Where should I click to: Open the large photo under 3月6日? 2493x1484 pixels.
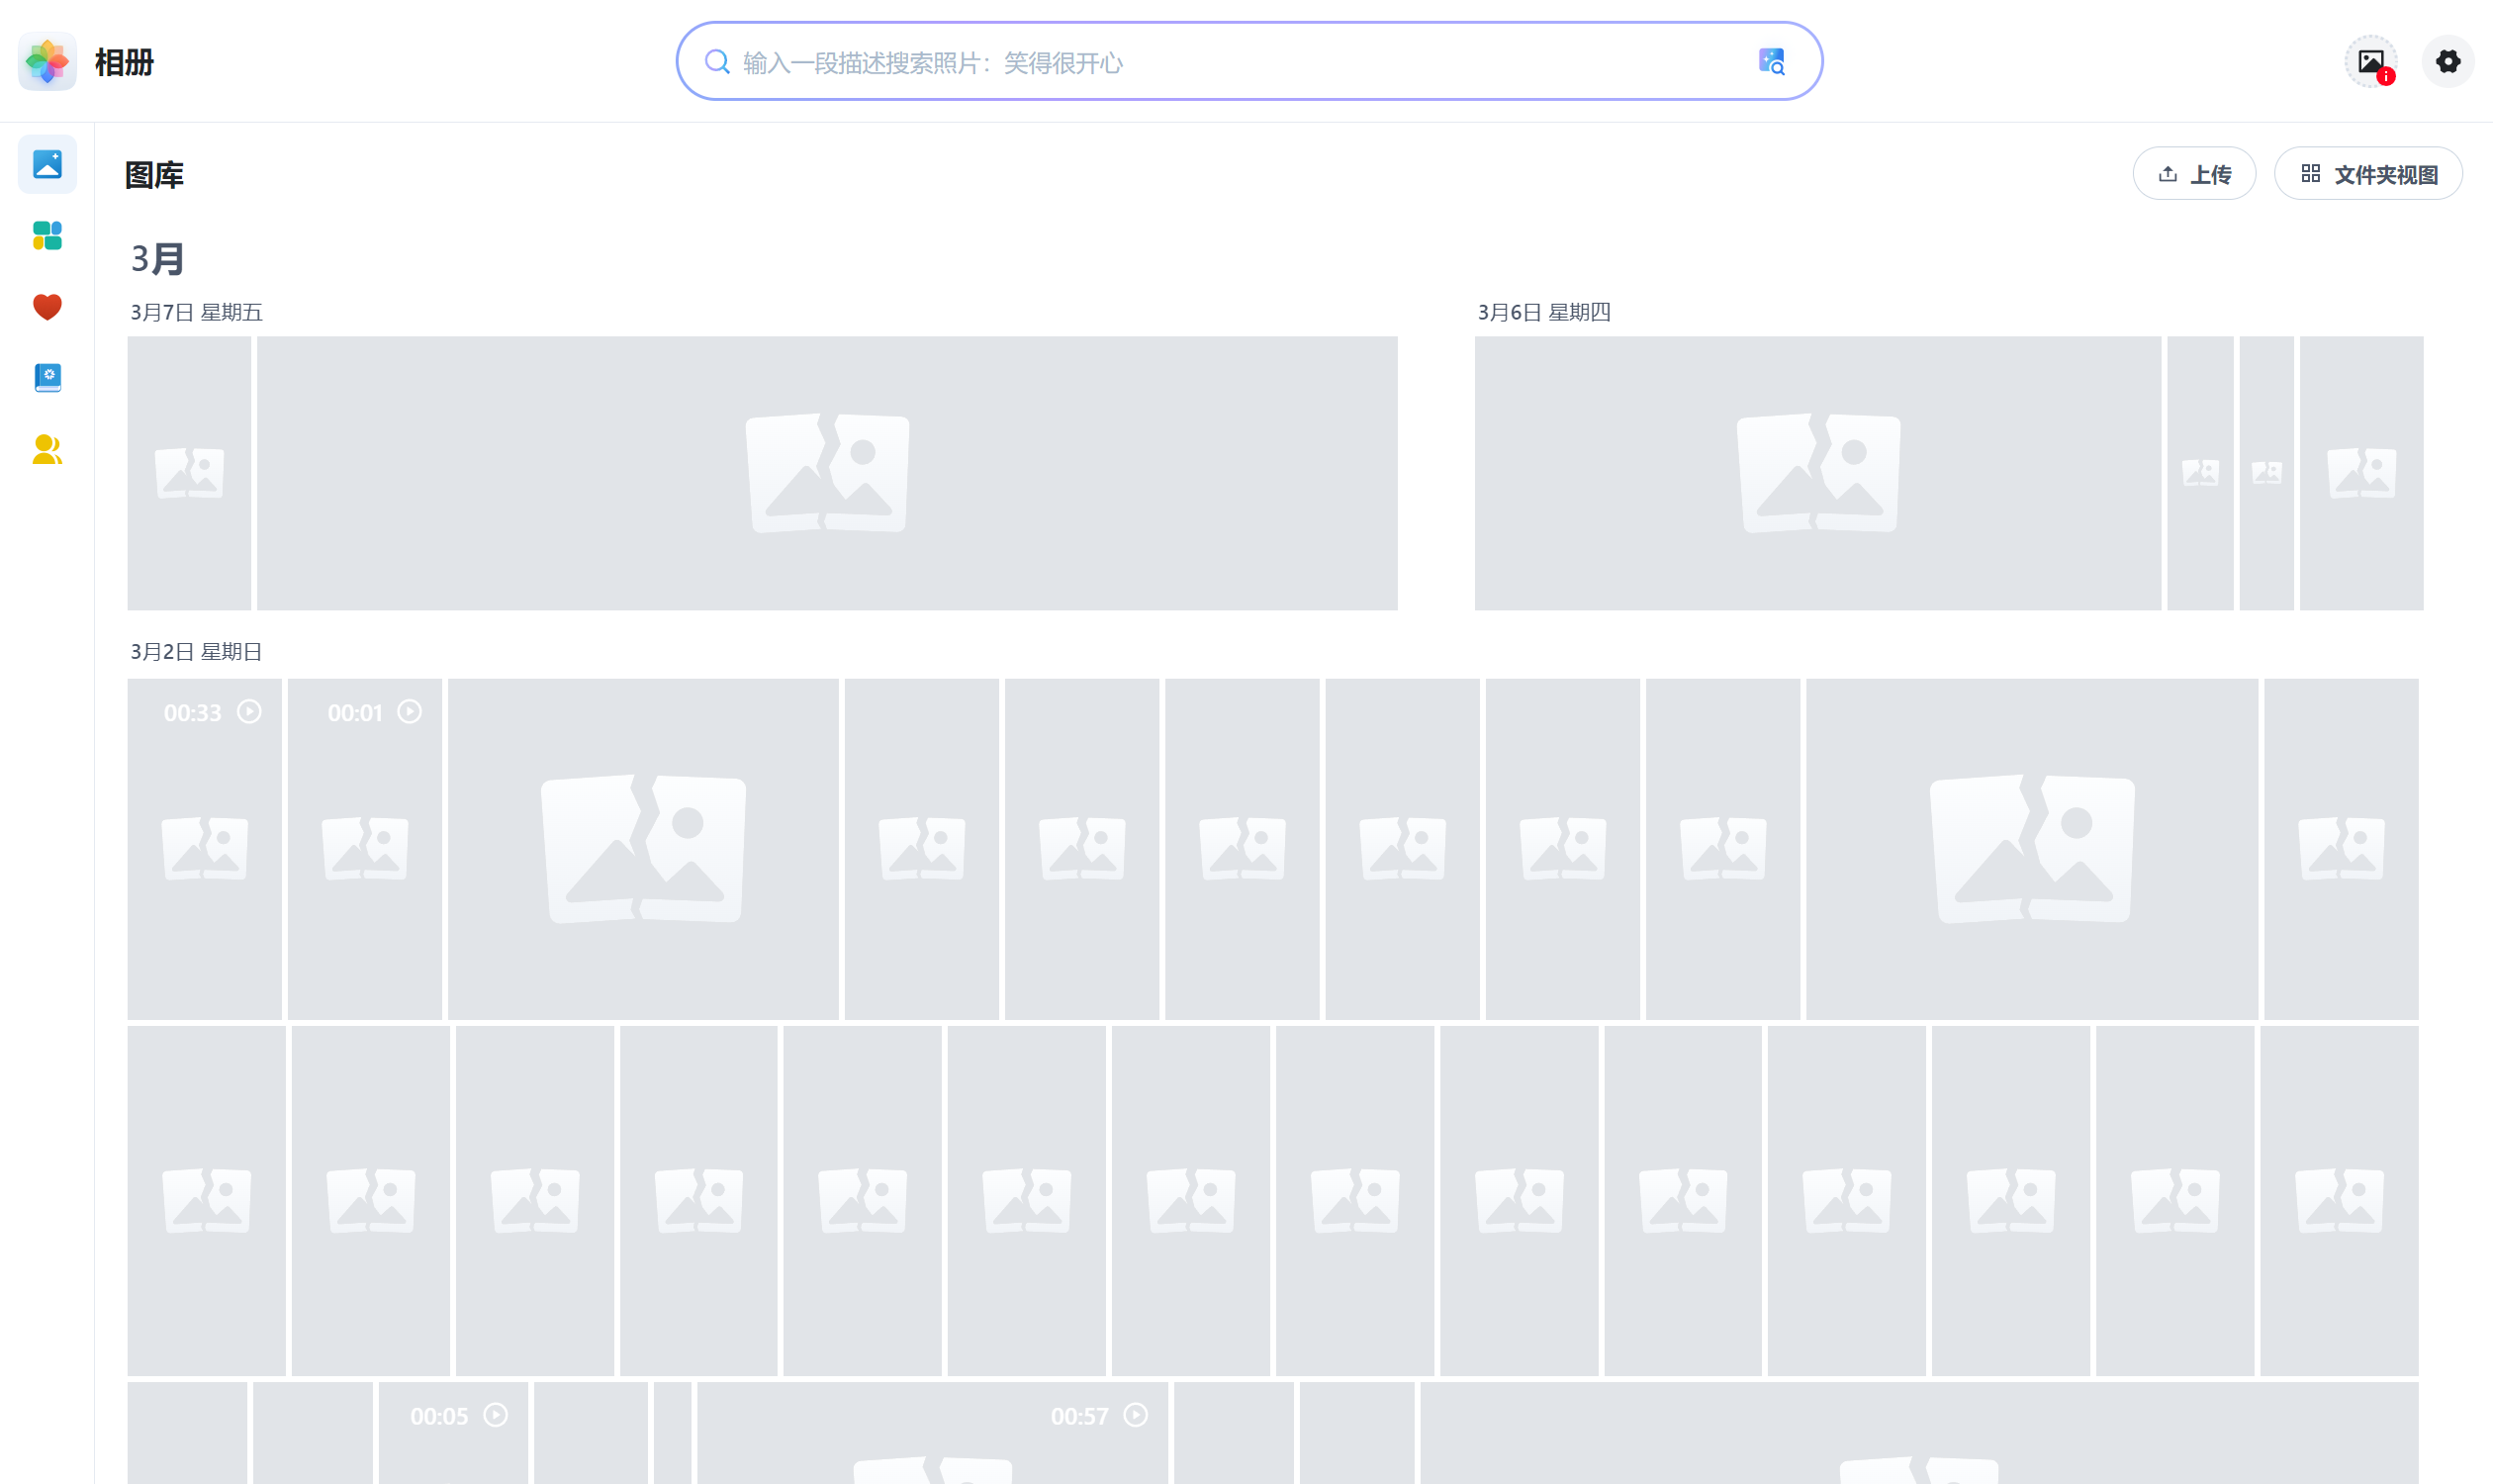(x=1817, y=473)
